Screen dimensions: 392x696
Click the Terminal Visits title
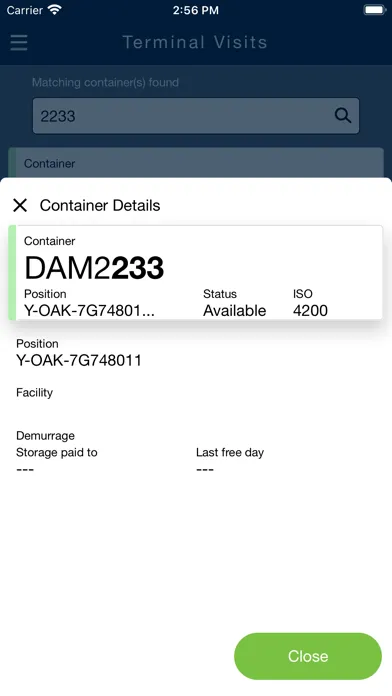click(x=195, y=42)
